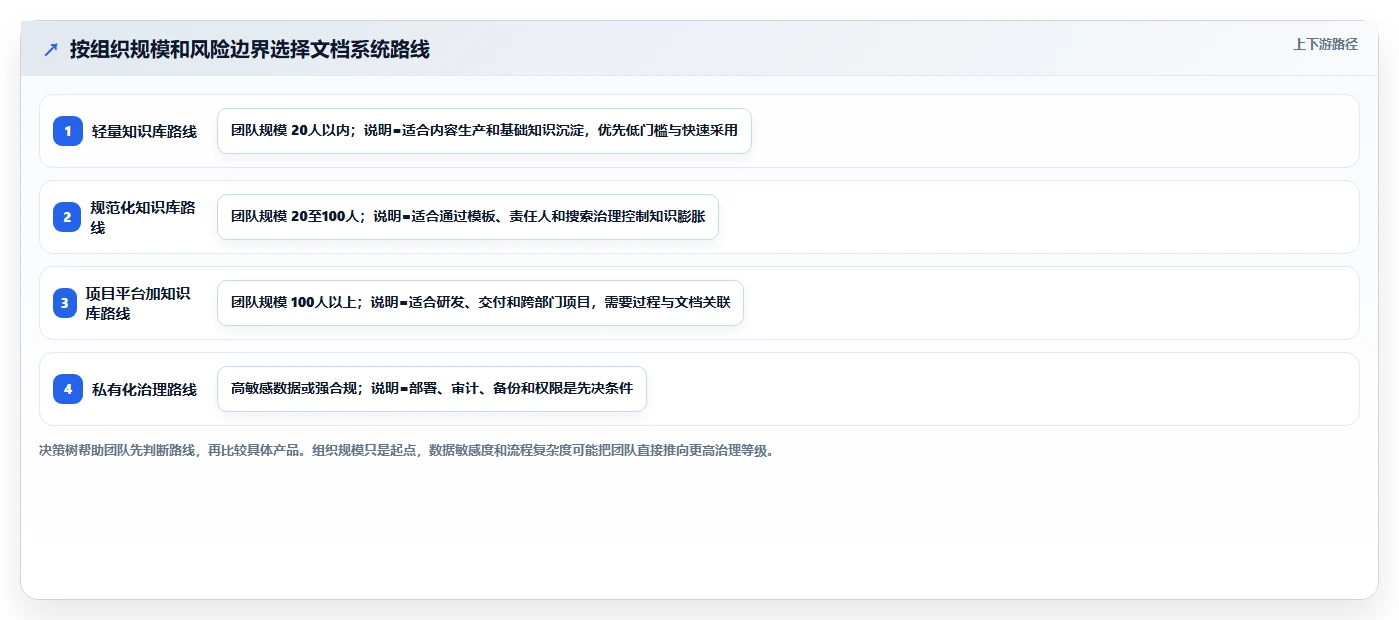
Task: Click the step 3 number badge
Action: click(x=65, y=303)
